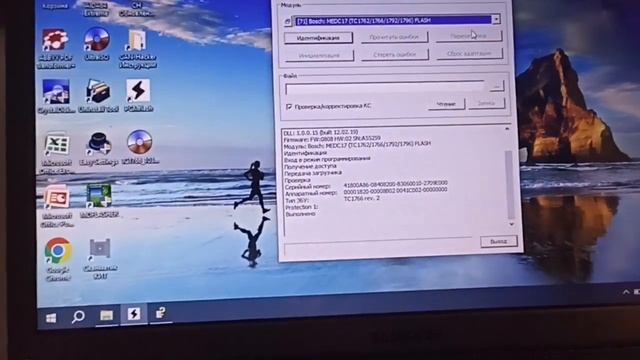Screen dimensions: 640x360
Task: Click the Прочитать ошибки button
Action: tap(394, 37)
